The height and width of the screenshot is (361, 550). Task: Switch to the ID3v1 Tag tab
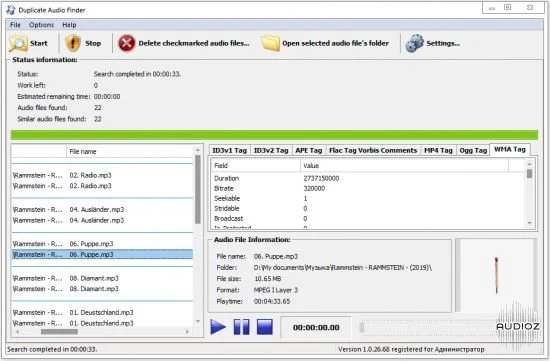[229, 151]
